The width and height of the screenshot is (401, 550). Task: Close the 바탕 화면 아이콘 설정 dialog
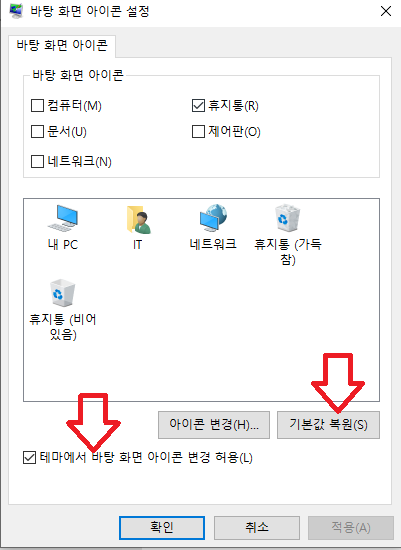coord(386,11)
